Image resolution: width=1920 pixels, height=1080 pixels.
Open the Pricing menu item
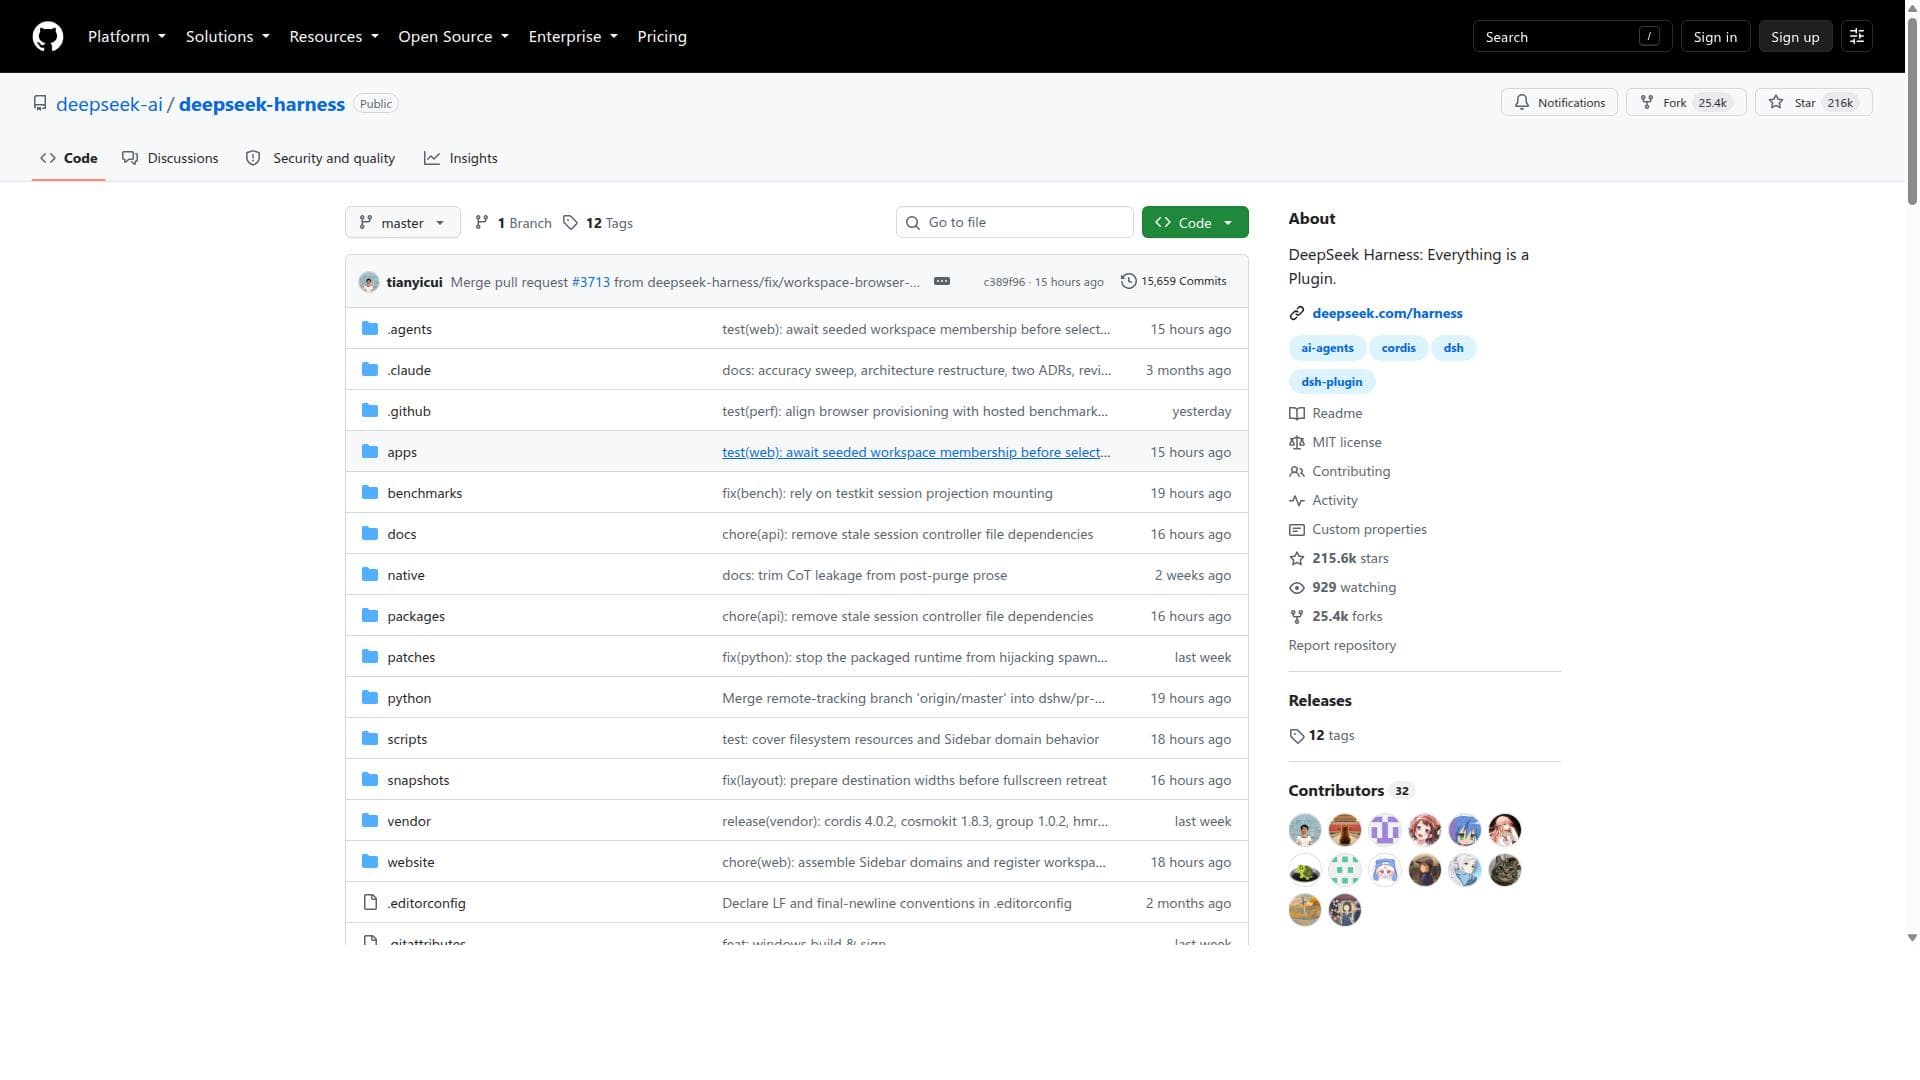(662, 37)
